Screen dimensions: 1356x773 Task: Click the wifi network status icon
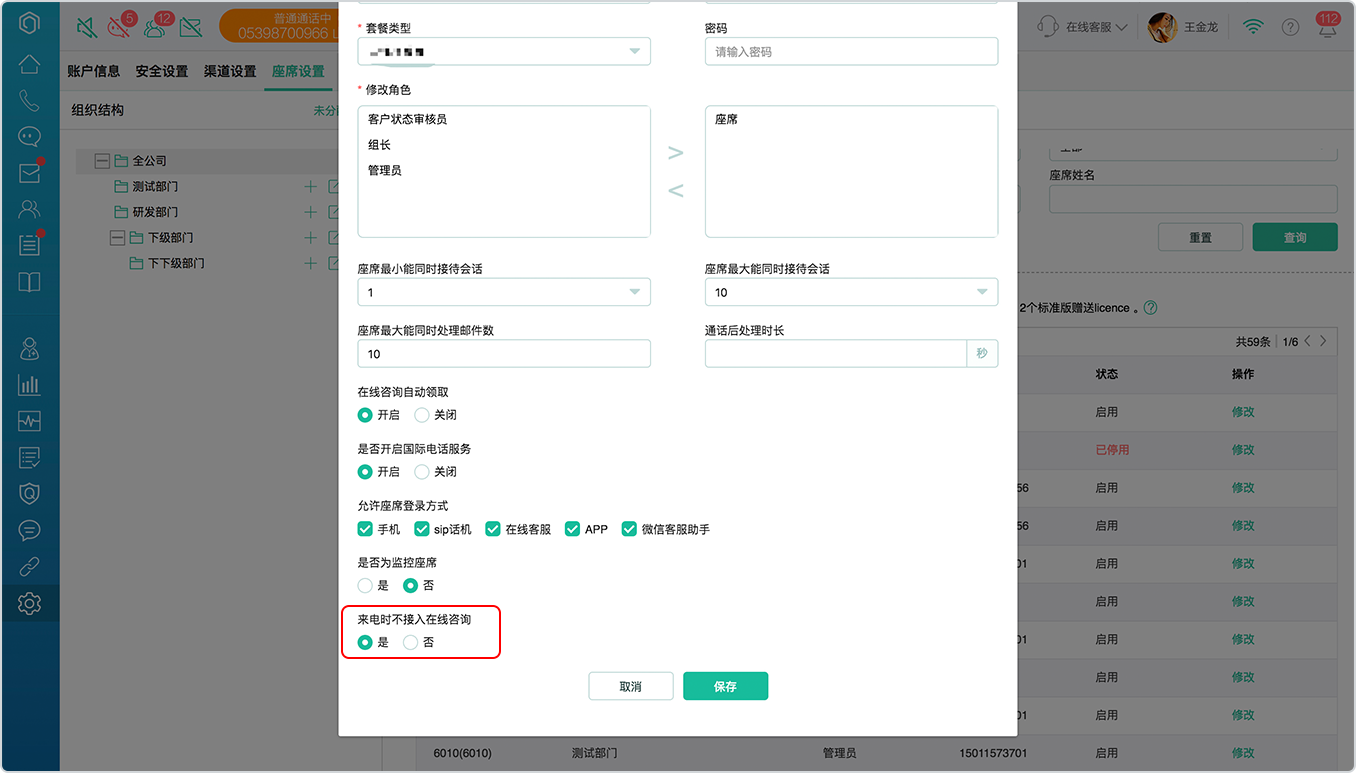tap(1253, 27)
